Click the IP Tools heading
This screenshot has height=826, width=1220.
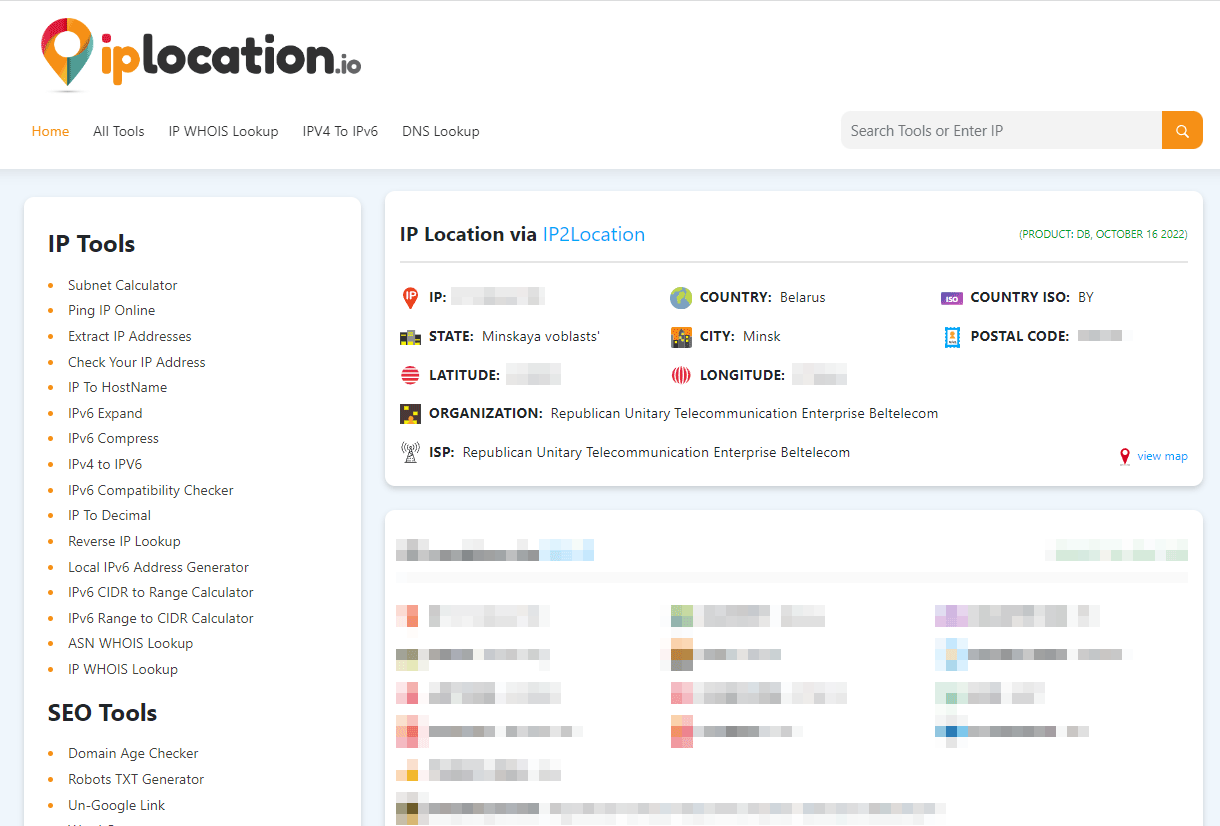pos(92,244)
